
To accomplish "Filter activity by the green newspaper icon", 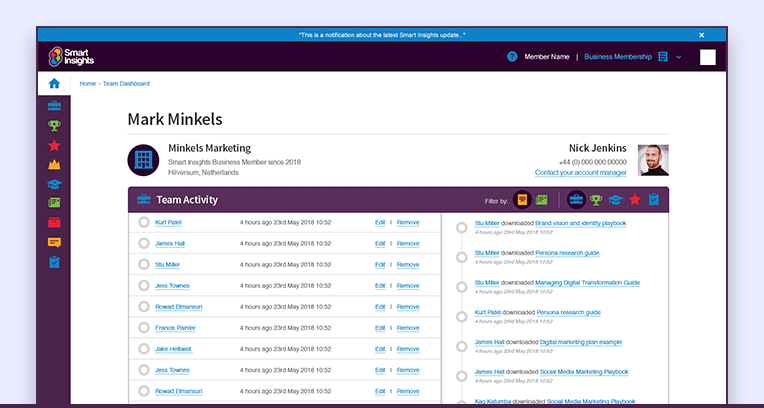I will pyautogui.click(x=541, y=199).
